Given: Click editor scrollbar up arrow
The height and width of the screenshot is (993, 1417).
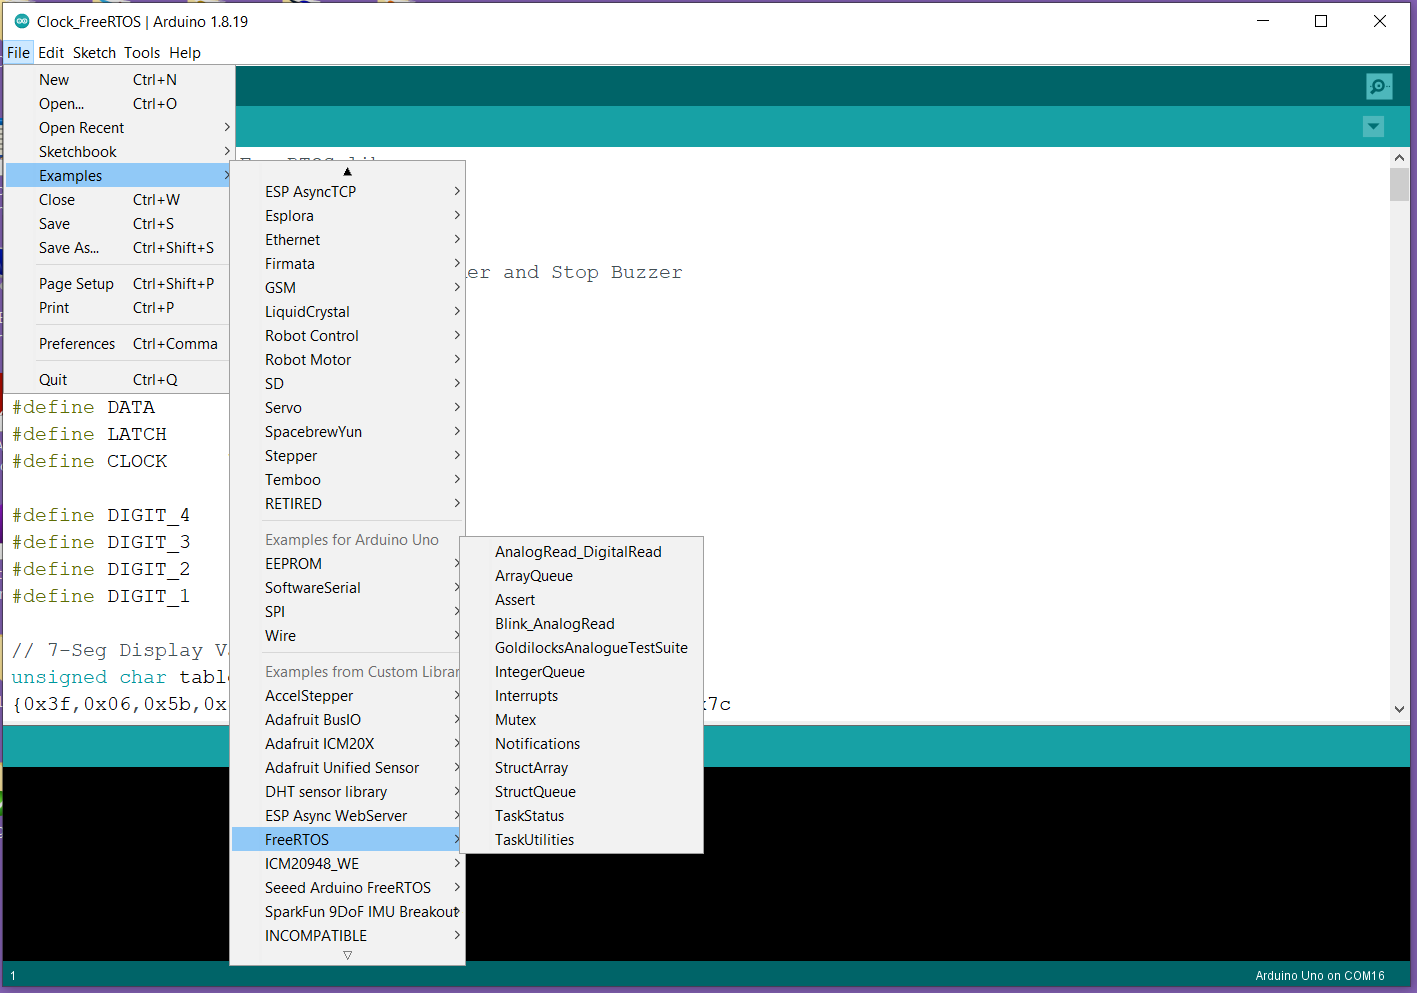Looking at the screenshot, I should pos(1399,158).
